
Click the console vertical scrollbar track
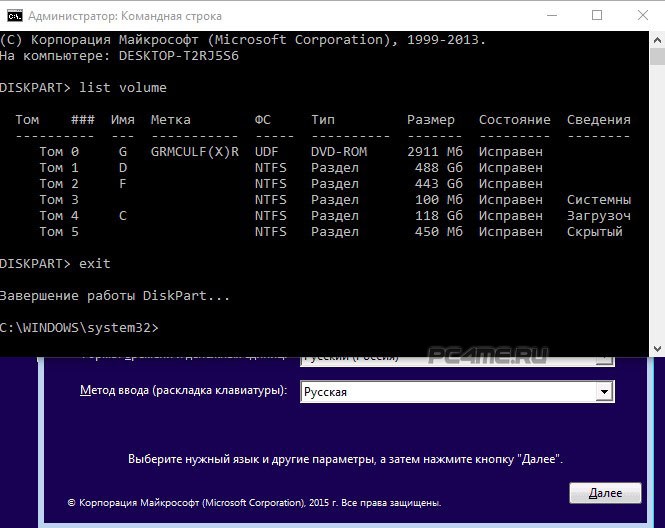(x=656, y=200)
